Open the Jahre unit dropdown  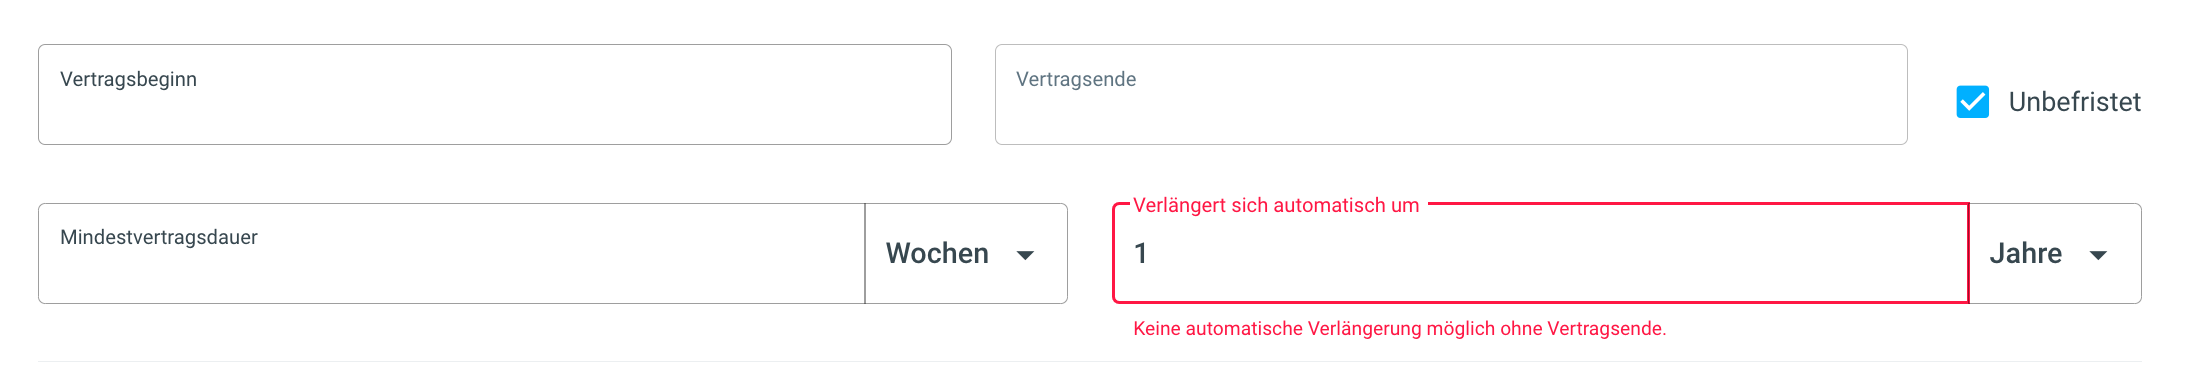[2055, 254]
